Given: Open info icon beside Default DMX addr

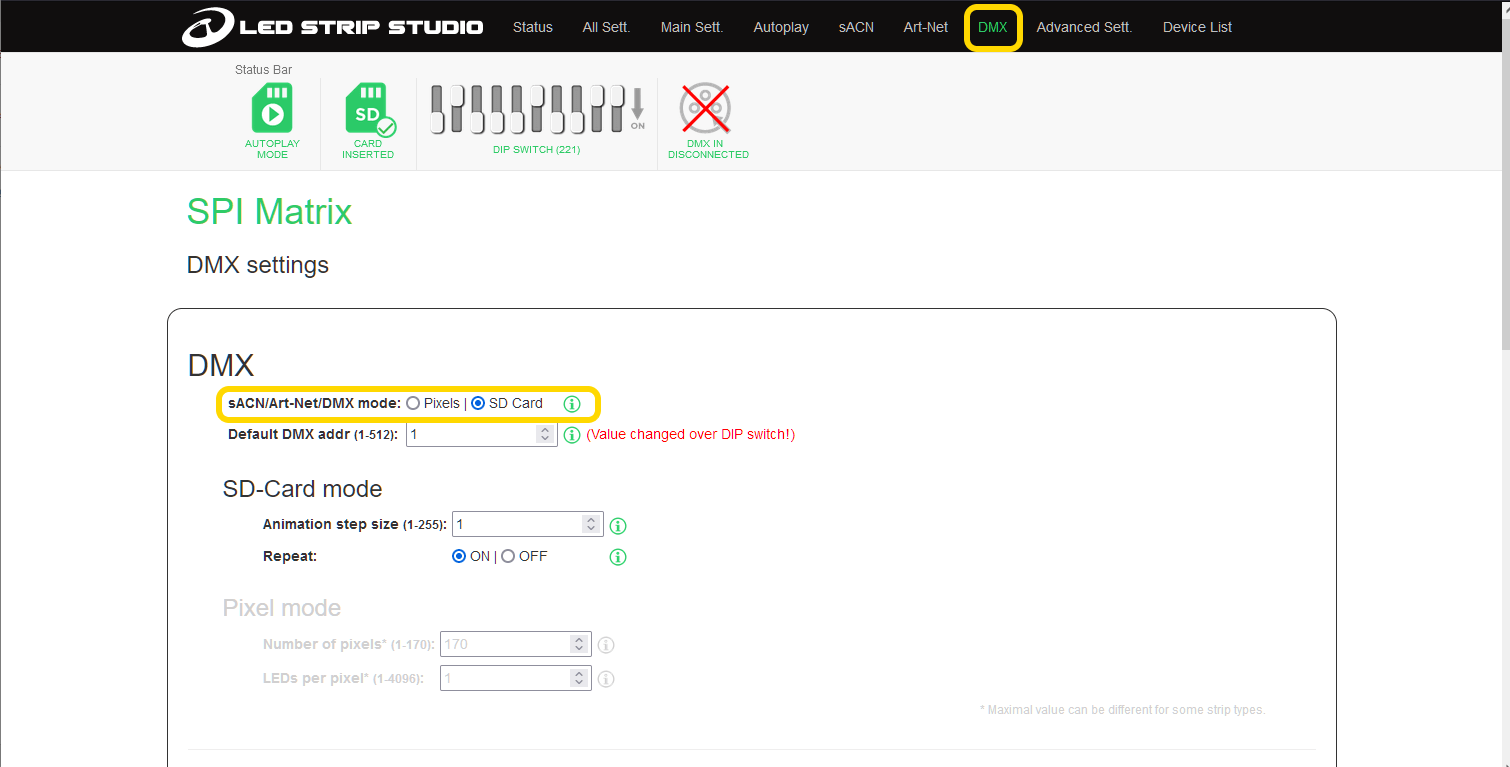Looking at the screenshot, I should 572,435.
